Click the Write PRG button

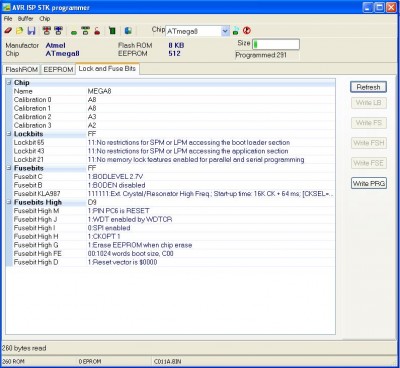(369, 183)
